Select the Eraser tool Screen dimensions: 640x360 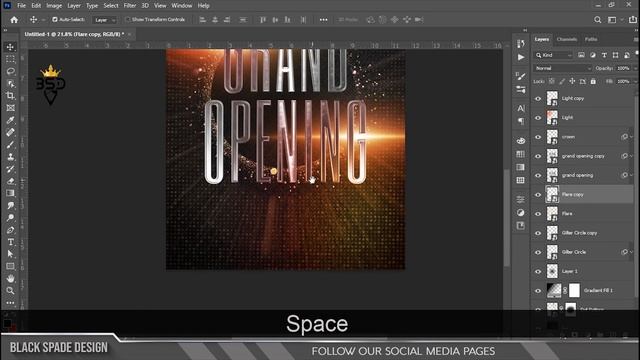pyautogui.click(x=10, y=181)
